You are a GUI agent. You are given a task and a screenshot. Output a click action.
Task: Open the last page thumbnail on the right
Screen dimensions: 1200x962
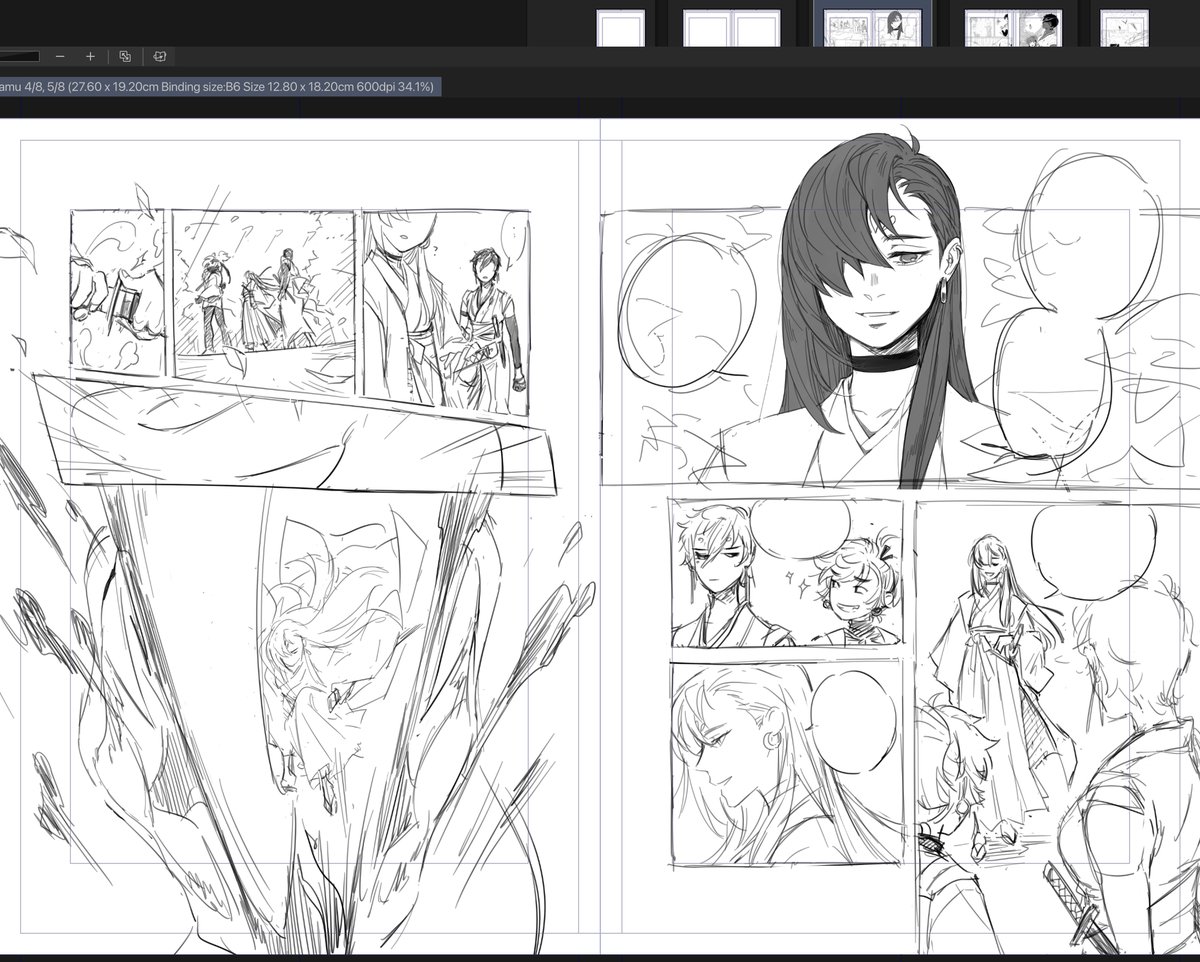[x=1124, y=28]
